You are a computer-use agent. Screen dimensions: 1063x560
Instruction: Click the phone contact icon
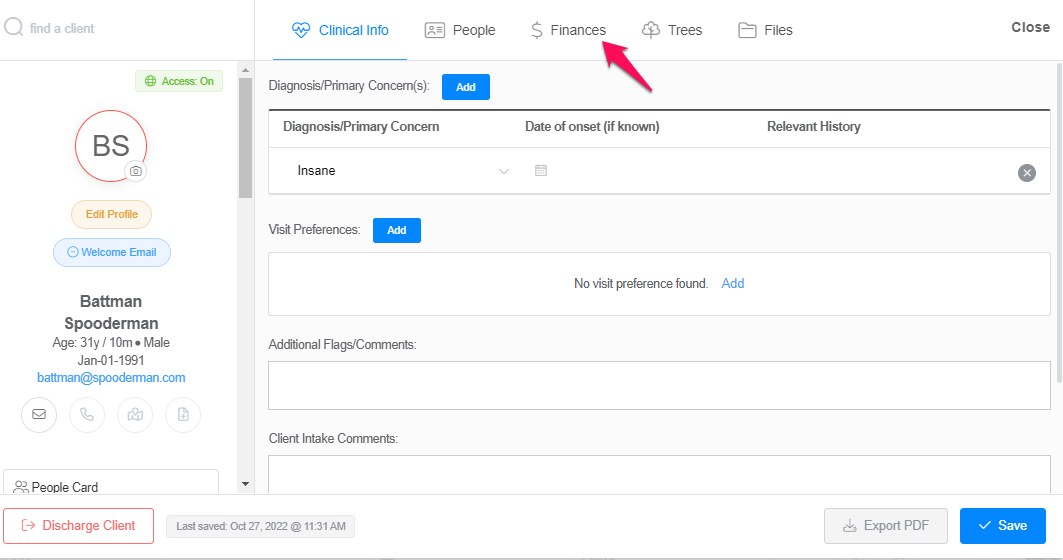click(87, 414)
